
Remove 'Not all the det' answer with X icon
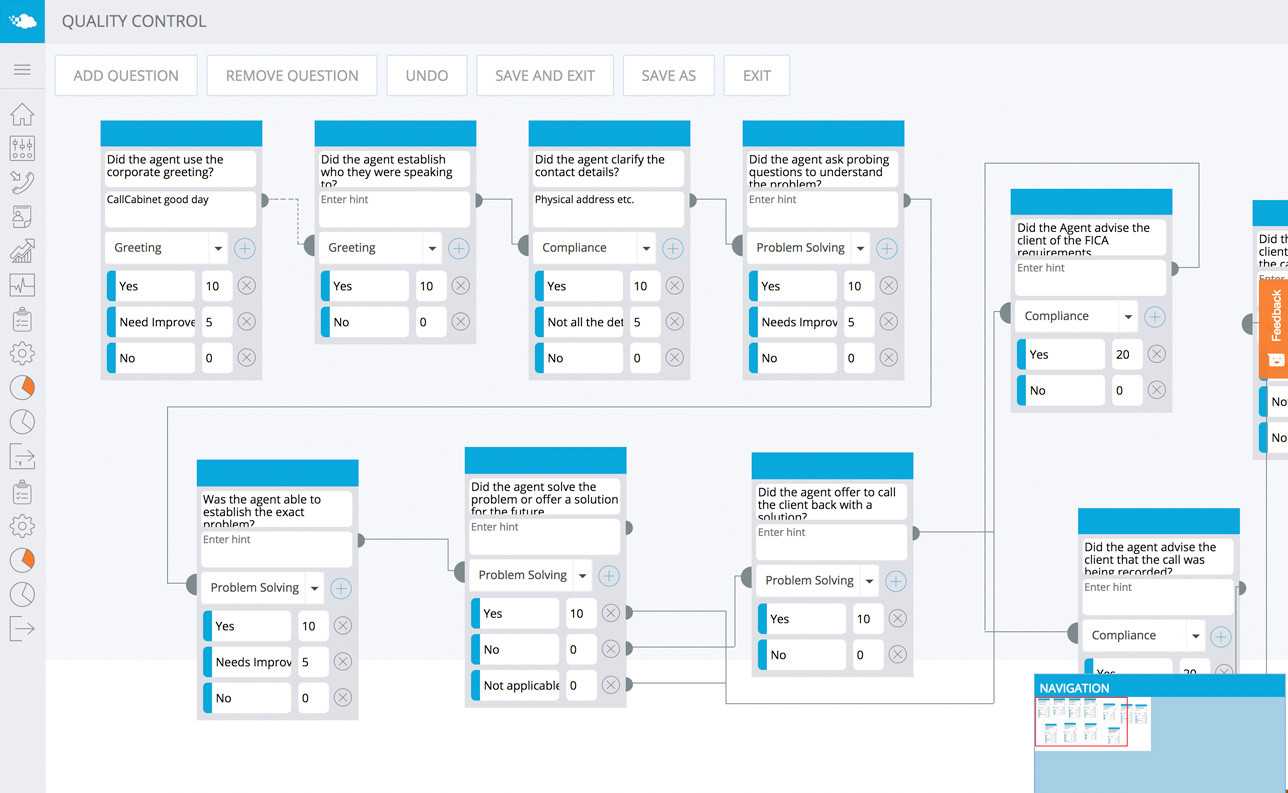tap(674, 322)
